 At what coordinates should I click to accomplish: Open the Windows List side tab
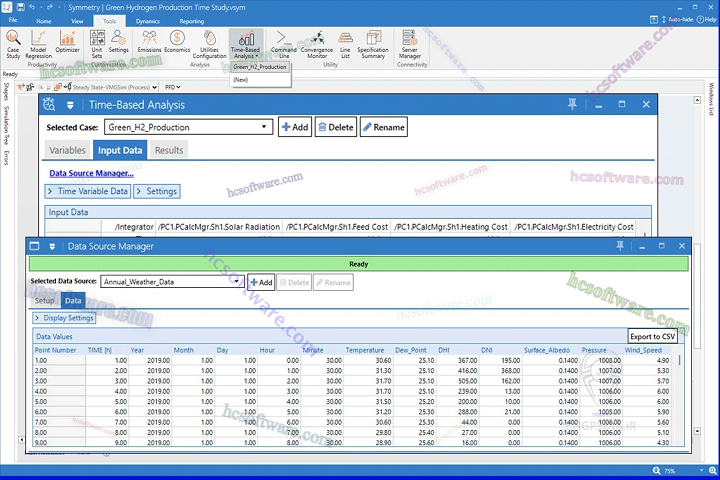pos(711,99)
